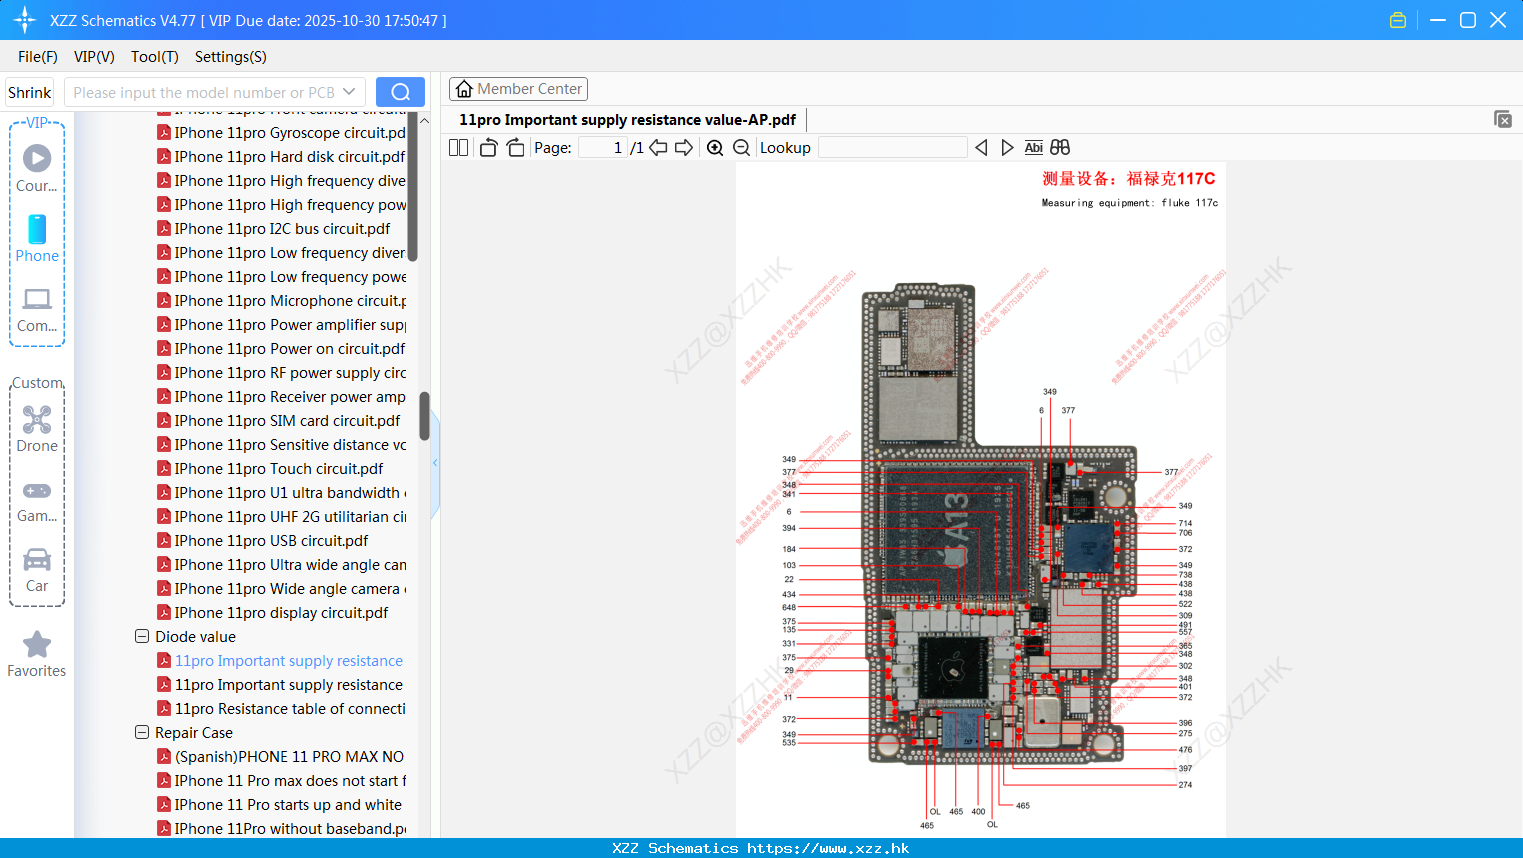This screenshot has width=1523, height=858.
Task: Click the file tree vertical scrollbar
Action: (424, 416)
